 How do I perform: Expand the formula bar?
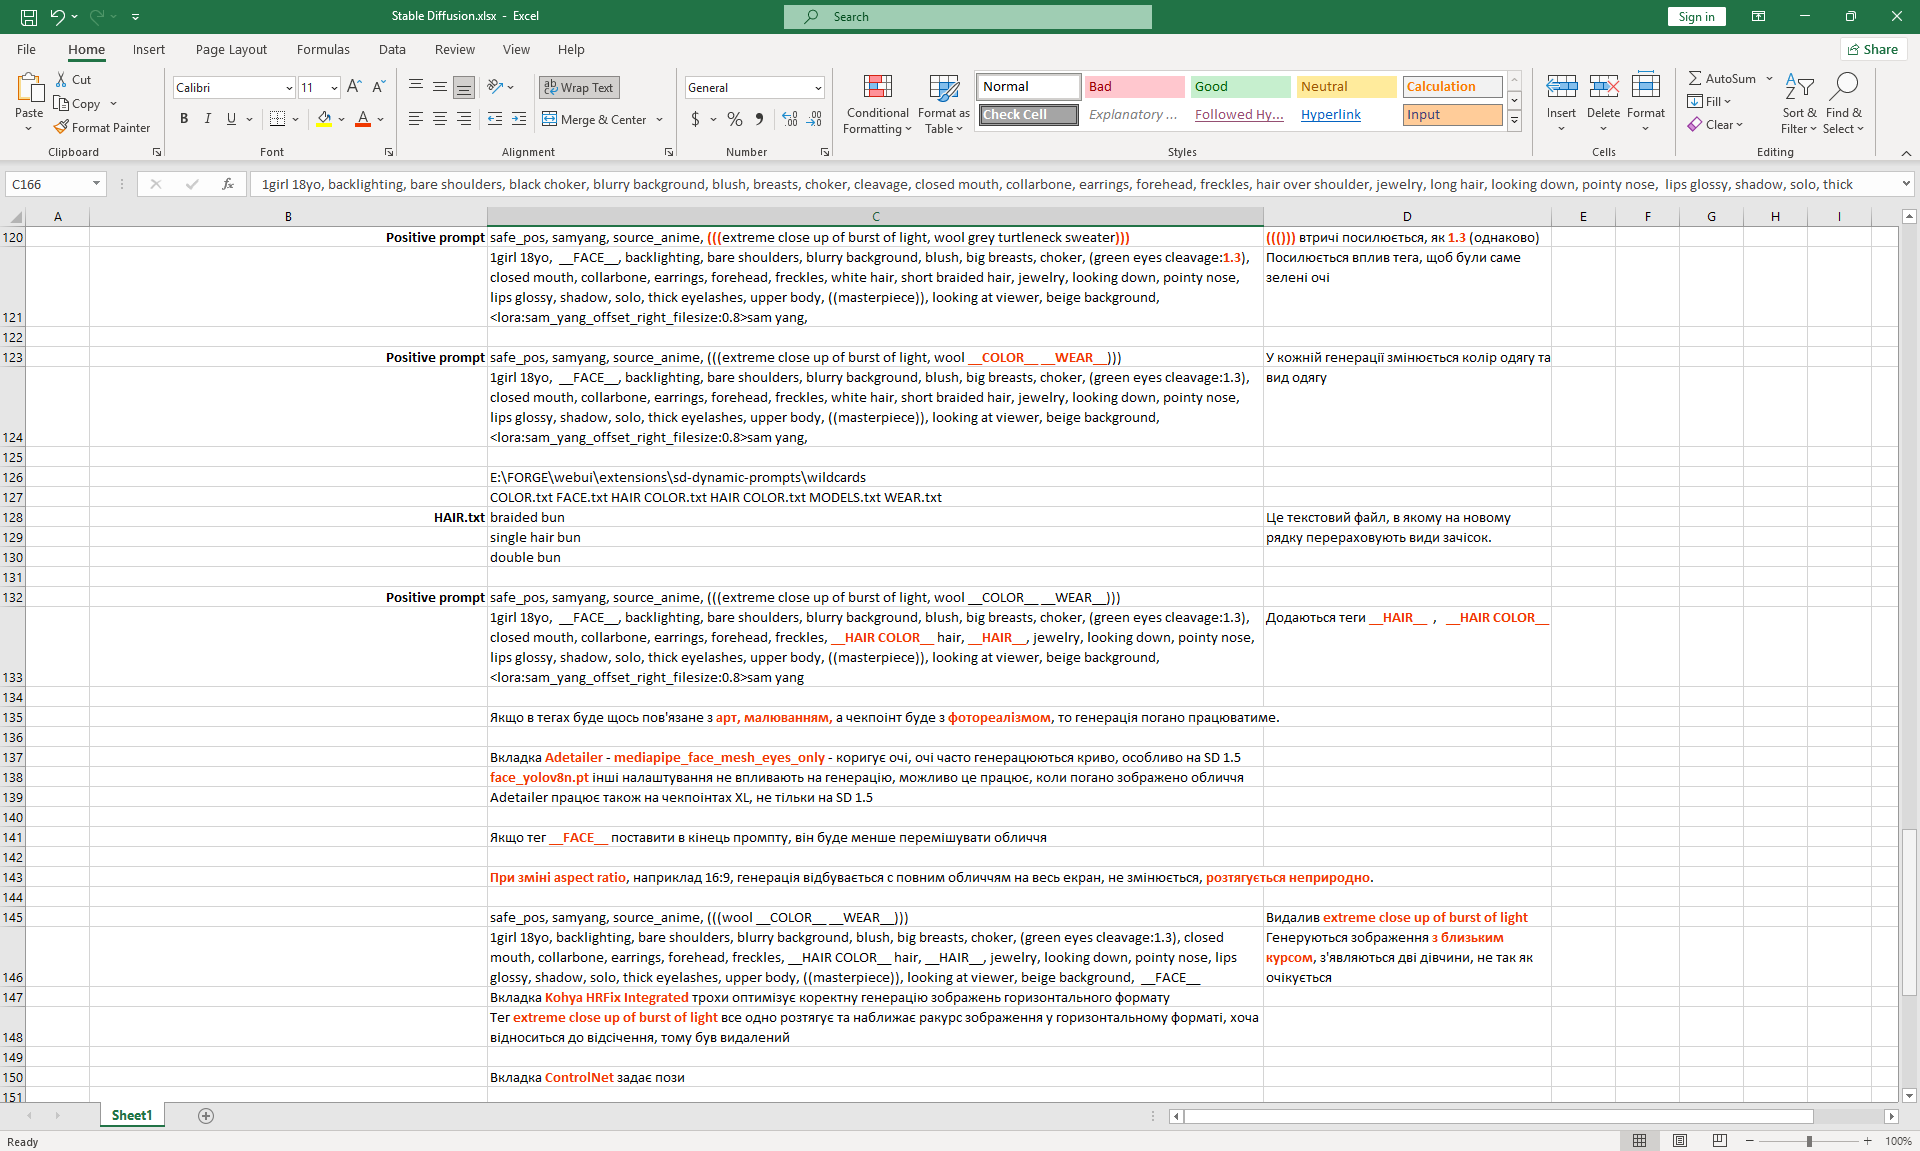point(1906,184)
